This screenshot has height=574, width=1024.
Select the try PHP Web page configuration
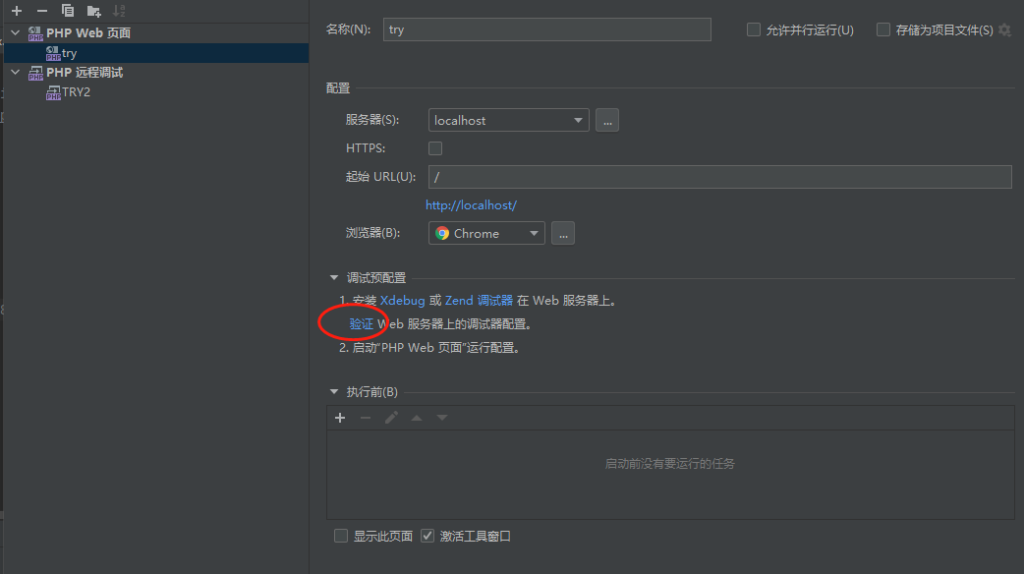click(69, 53)
